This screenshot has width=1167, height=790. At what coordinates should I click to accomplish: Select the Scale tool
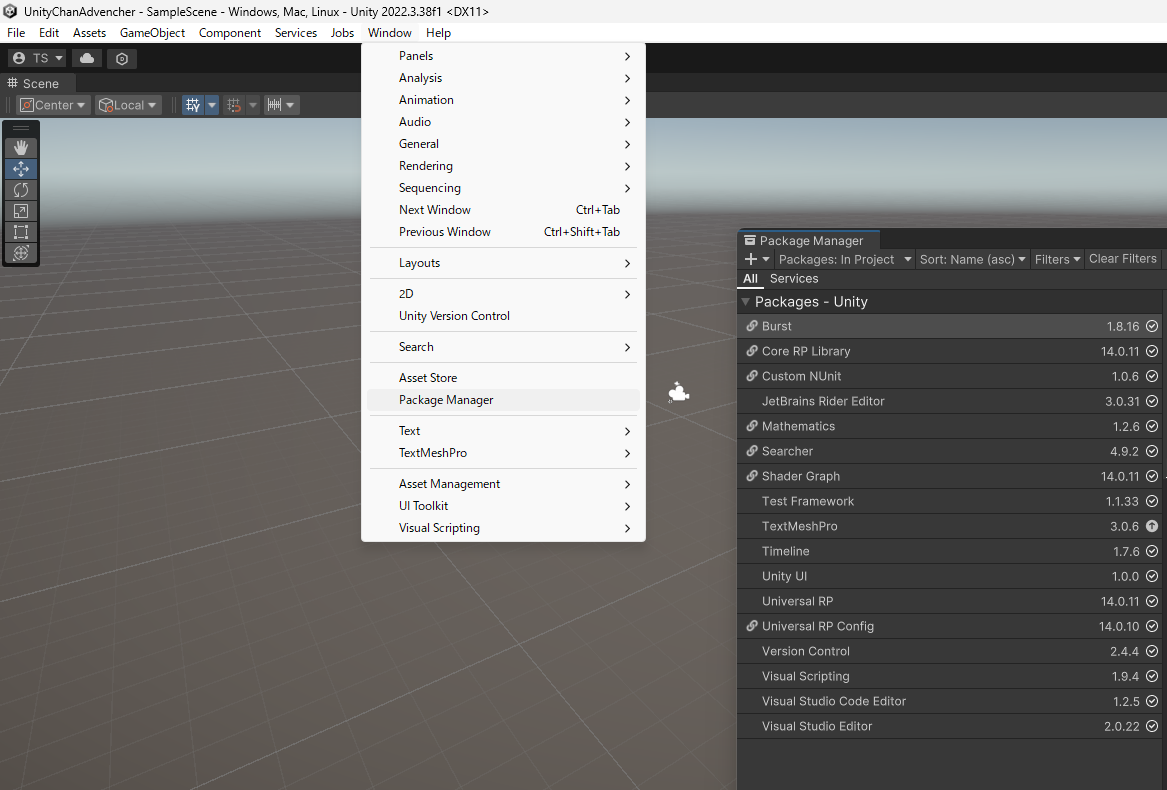click(x=21, y=211)
